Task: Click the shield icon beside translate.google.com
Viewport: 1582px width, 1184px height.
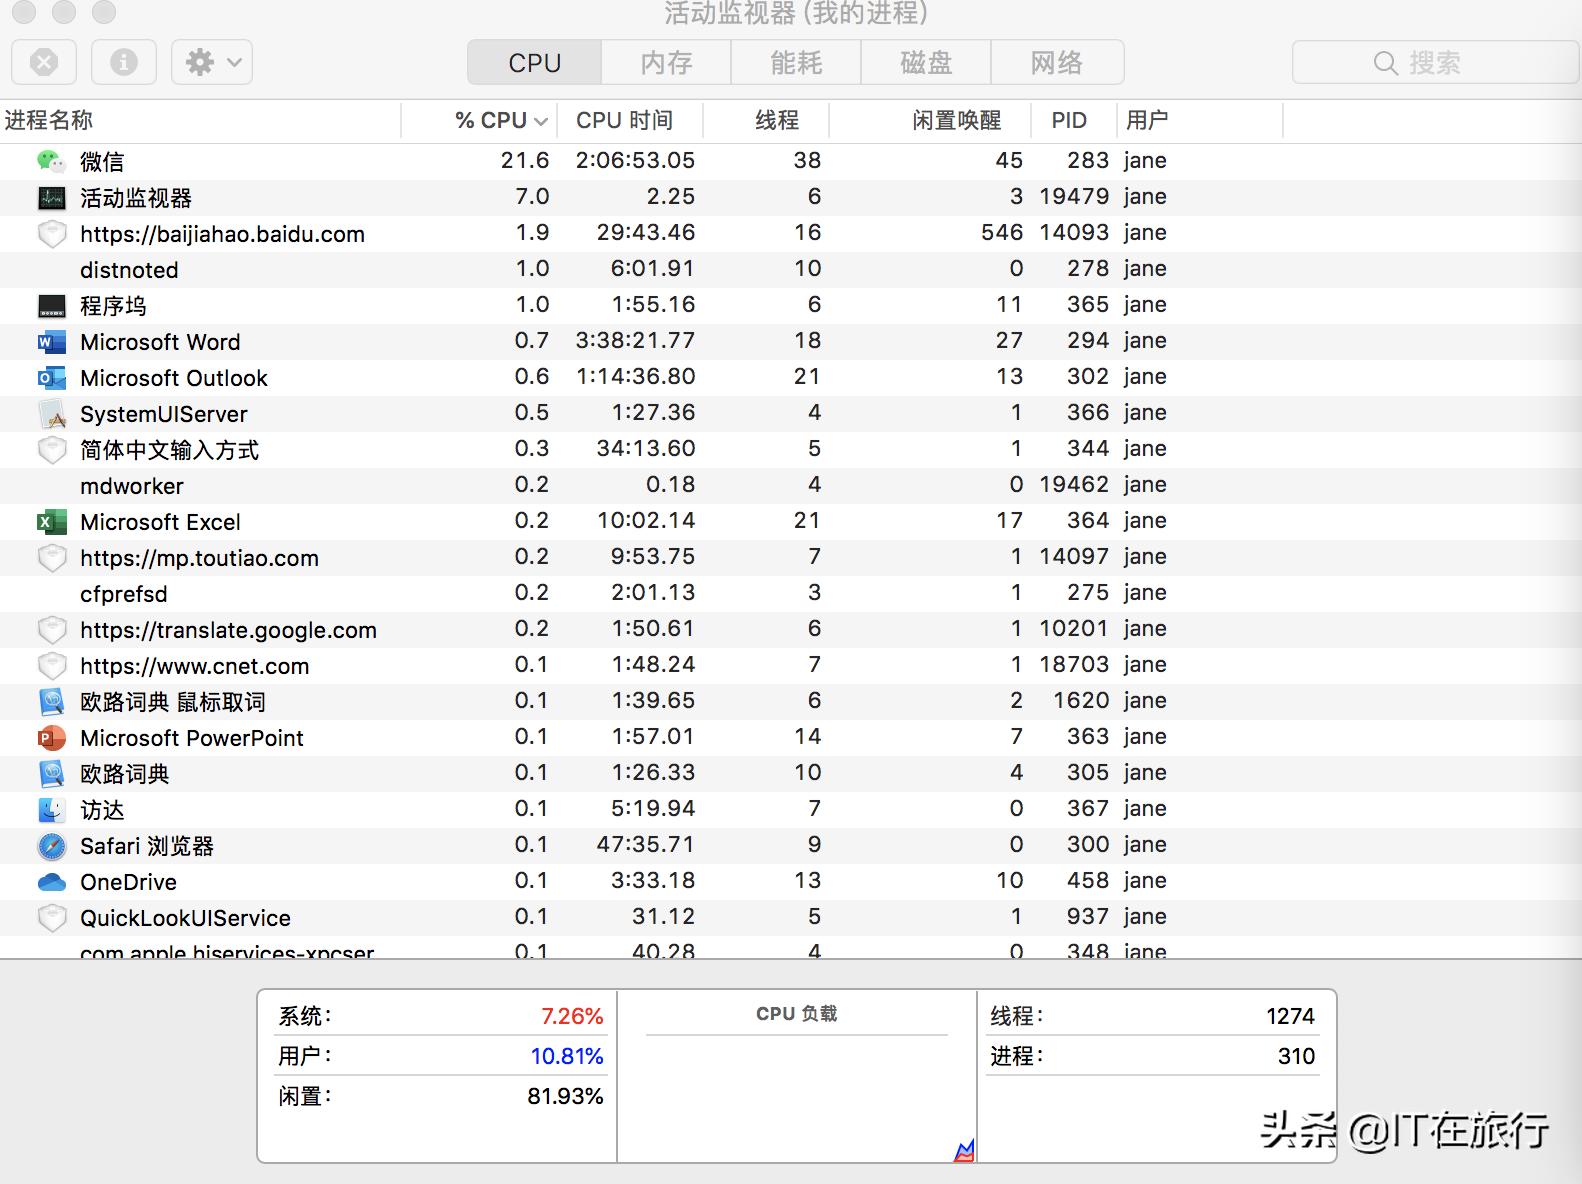Action: [51, 630]
